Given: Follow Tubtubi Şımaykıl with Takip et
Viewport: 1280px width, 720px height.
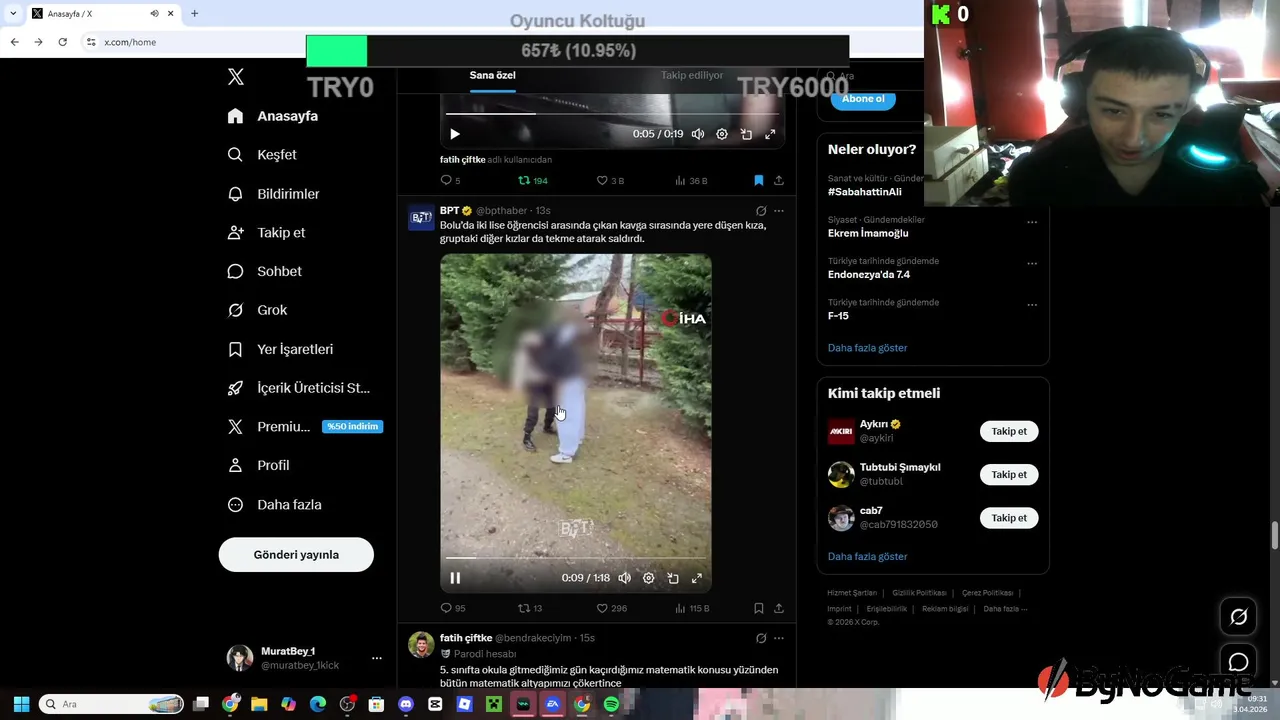Looking at the screenshot, I should click(x=1009, y=475).
